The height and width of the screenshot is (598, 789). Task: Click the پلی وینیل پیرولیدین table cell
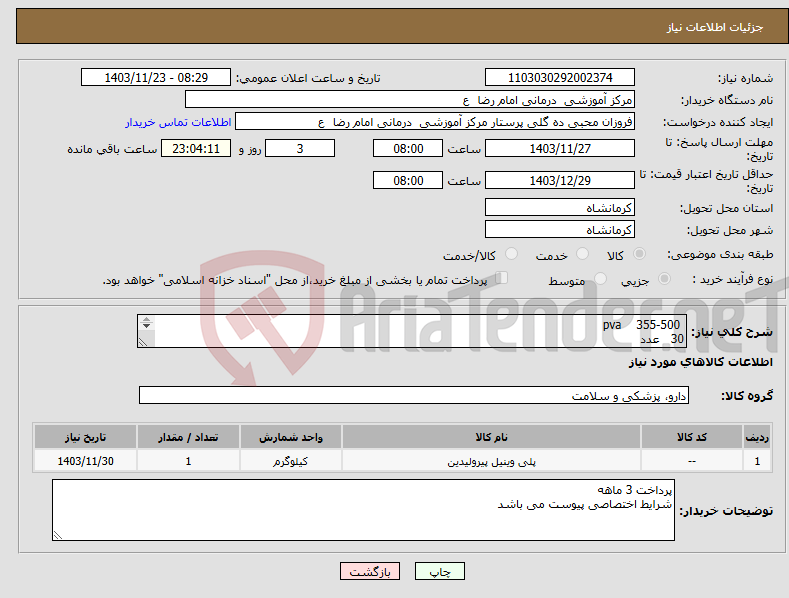point(491,461)
